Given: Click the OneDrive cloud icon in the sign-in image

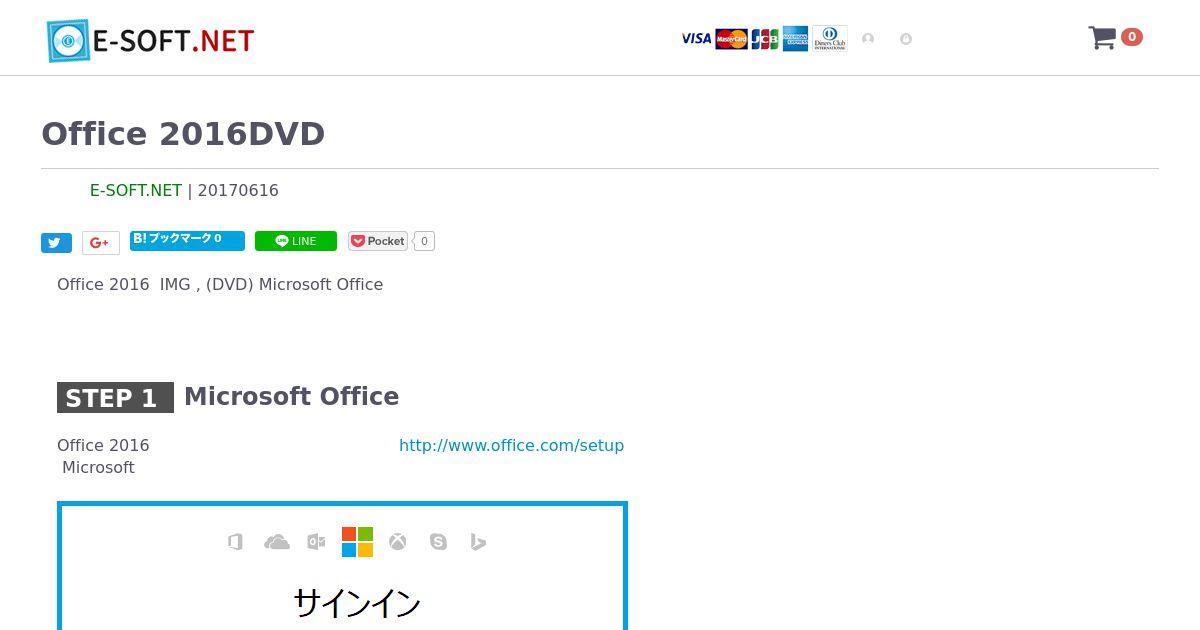Looking at the screenshot, I should 277,542.
